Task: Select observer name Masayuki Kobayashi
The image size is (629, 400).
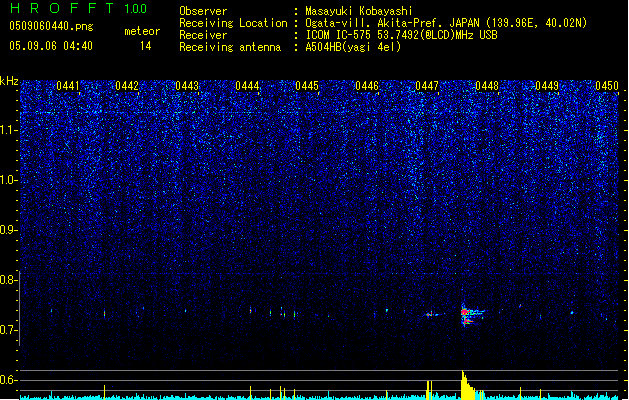Action: click(359, 11)
